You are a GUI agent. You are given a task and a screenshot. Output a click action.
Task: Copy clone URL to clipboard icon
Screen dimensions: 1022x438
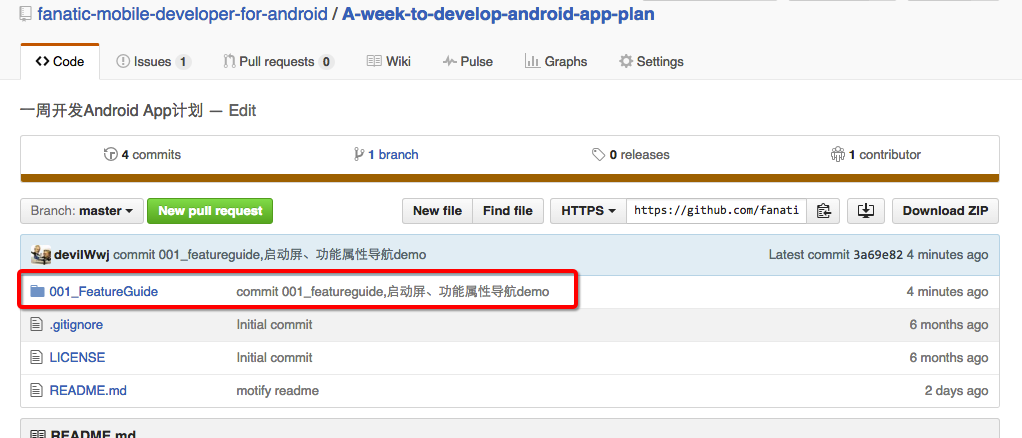pos(823,211)
